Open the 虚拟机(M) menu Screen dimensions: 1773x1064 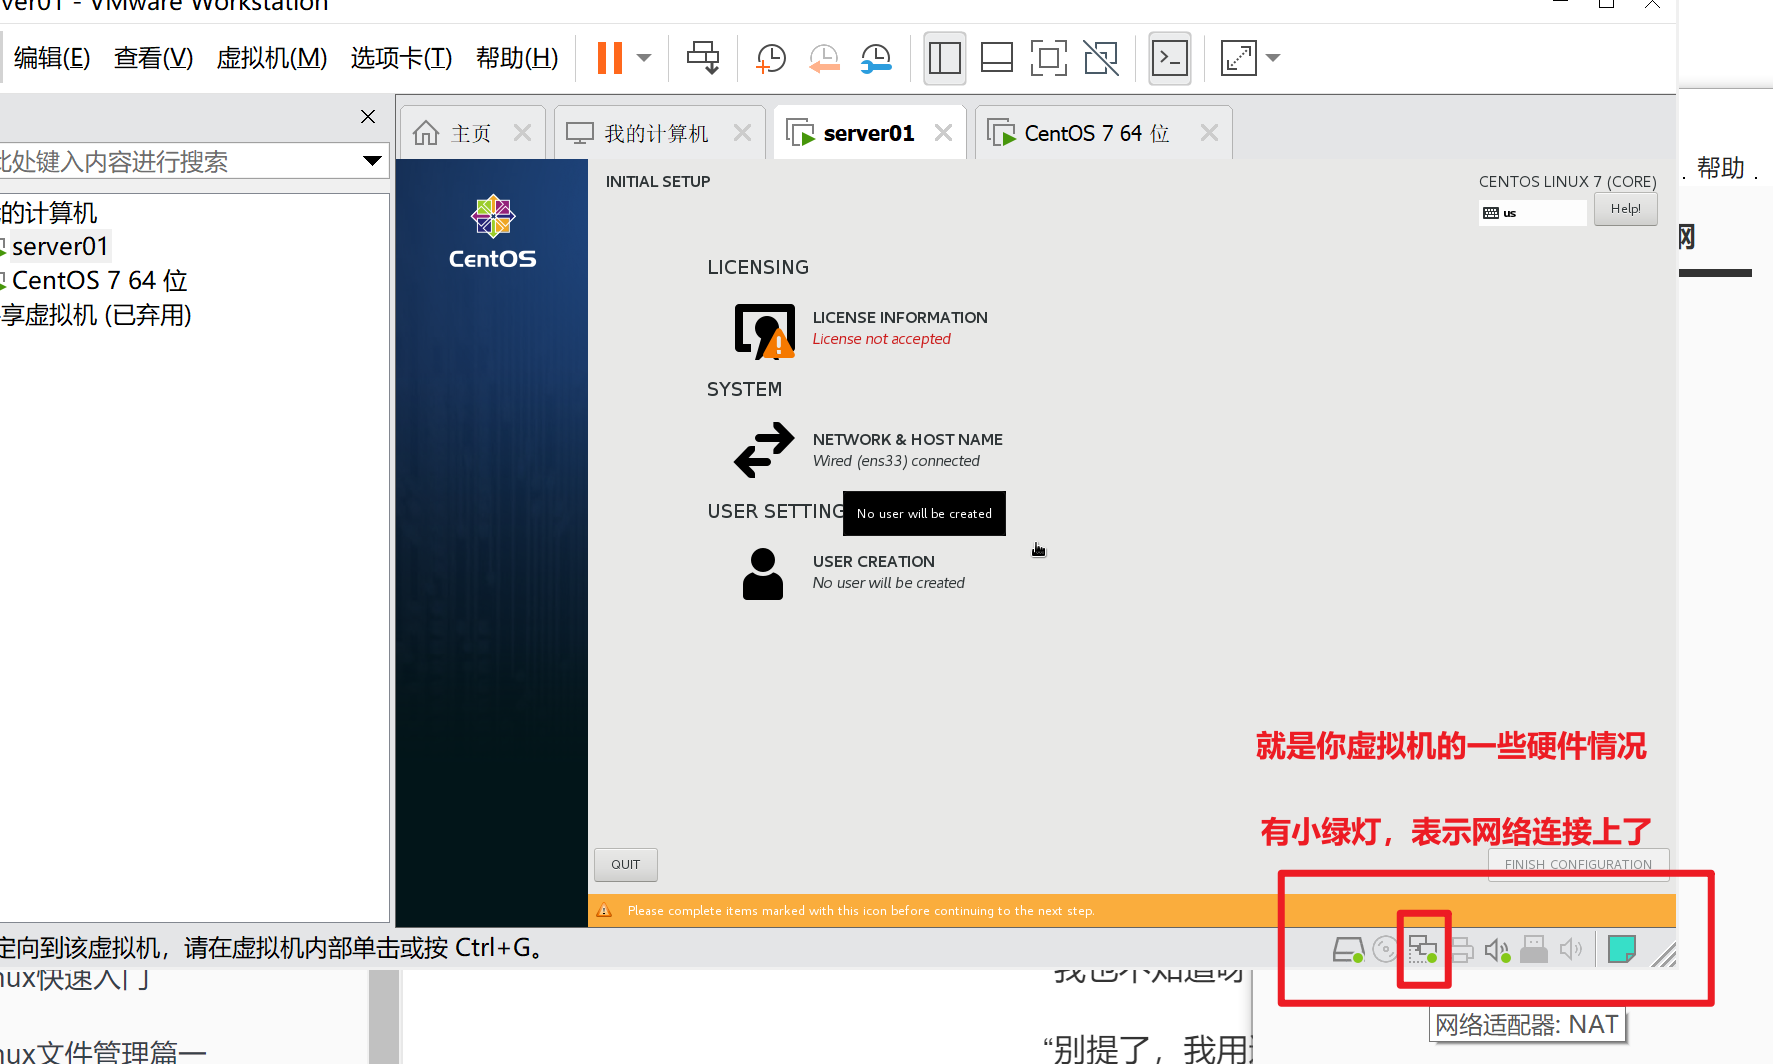tap(272, 58)
